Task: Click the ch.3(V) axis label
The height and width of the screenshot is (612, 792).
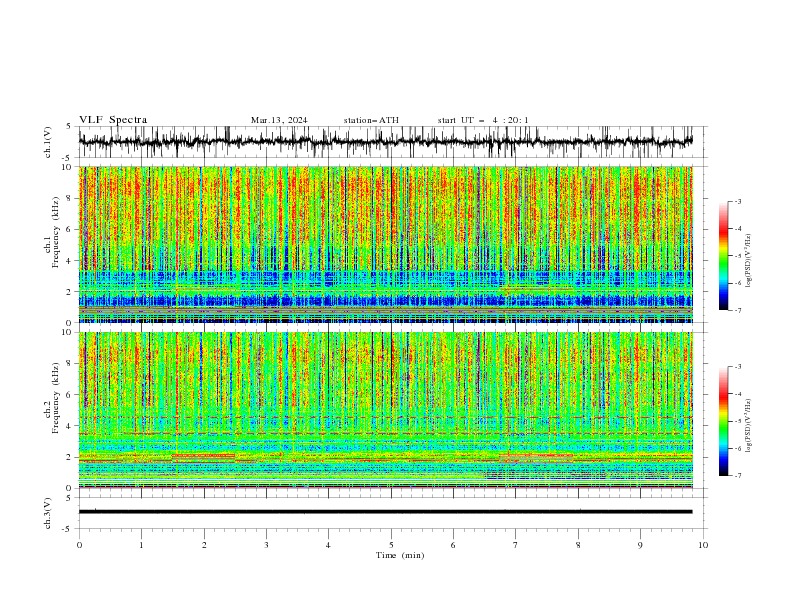Action: pyautogui.click(x=48, y=513)
